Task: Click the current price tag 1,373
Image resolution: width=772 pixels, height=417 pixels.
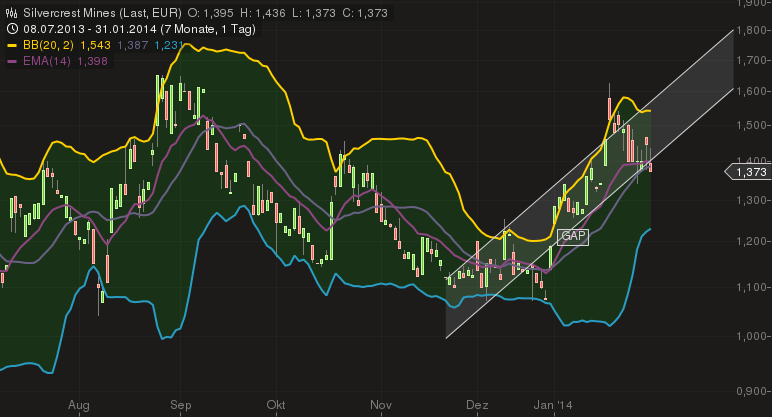Action: 750,173
